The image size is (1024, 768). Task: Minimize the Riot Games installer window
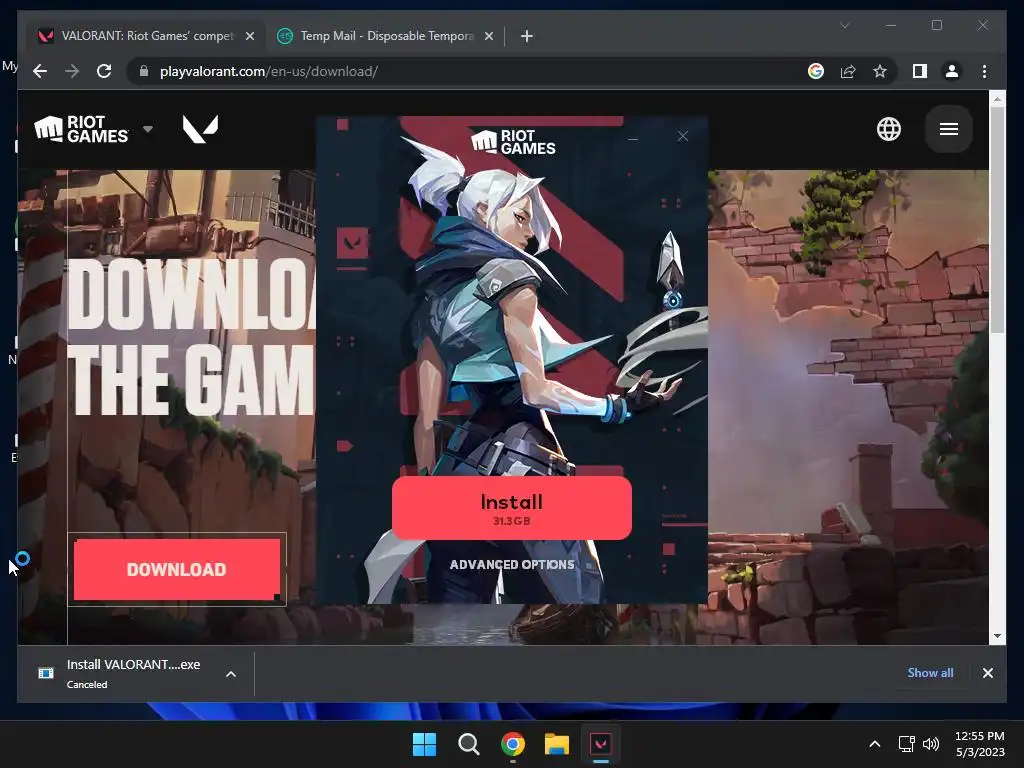click(632, 138)
